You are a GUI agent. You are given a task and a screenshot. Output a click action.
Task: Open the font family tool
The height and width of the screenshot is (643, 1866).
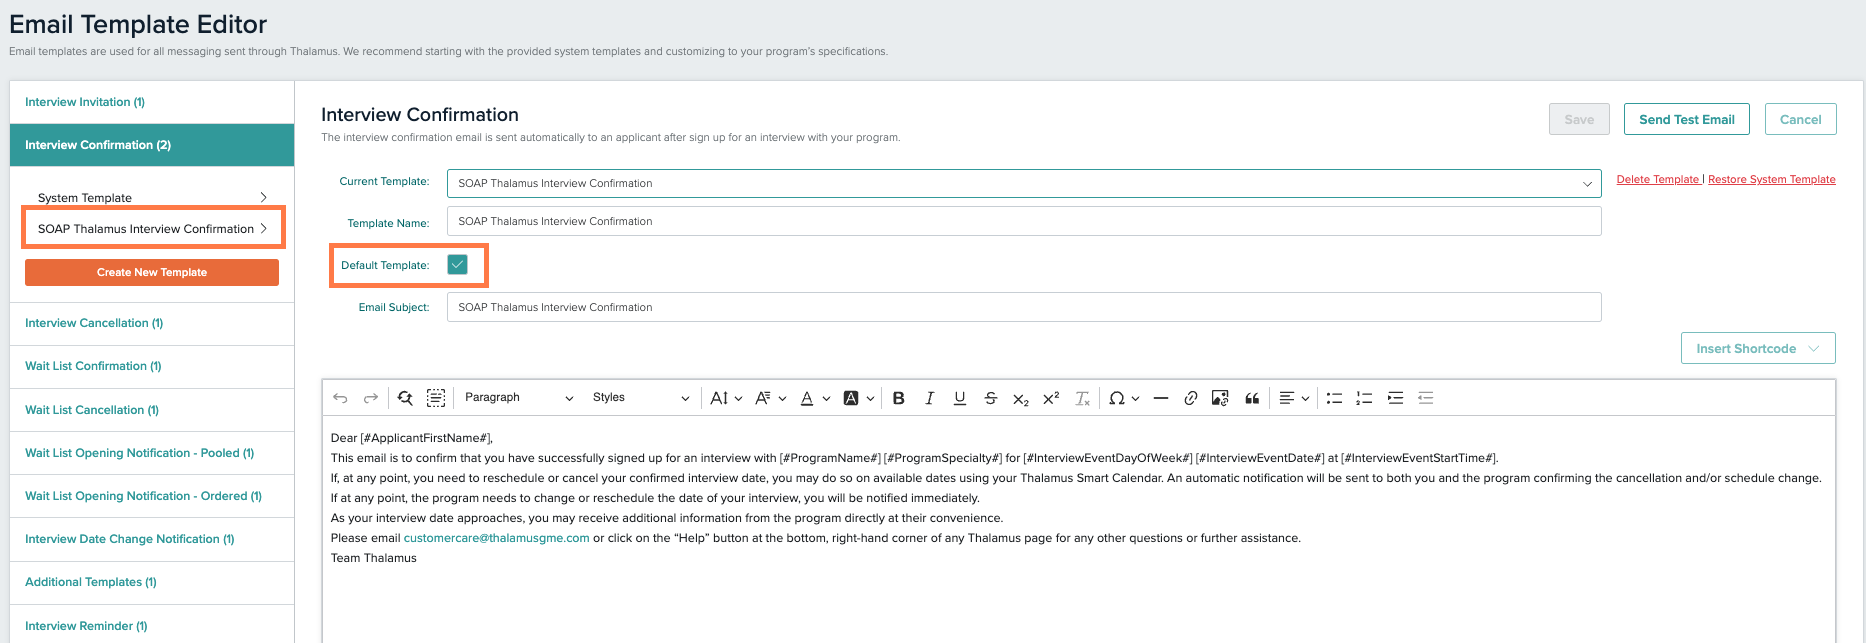[x=763, y=398]
